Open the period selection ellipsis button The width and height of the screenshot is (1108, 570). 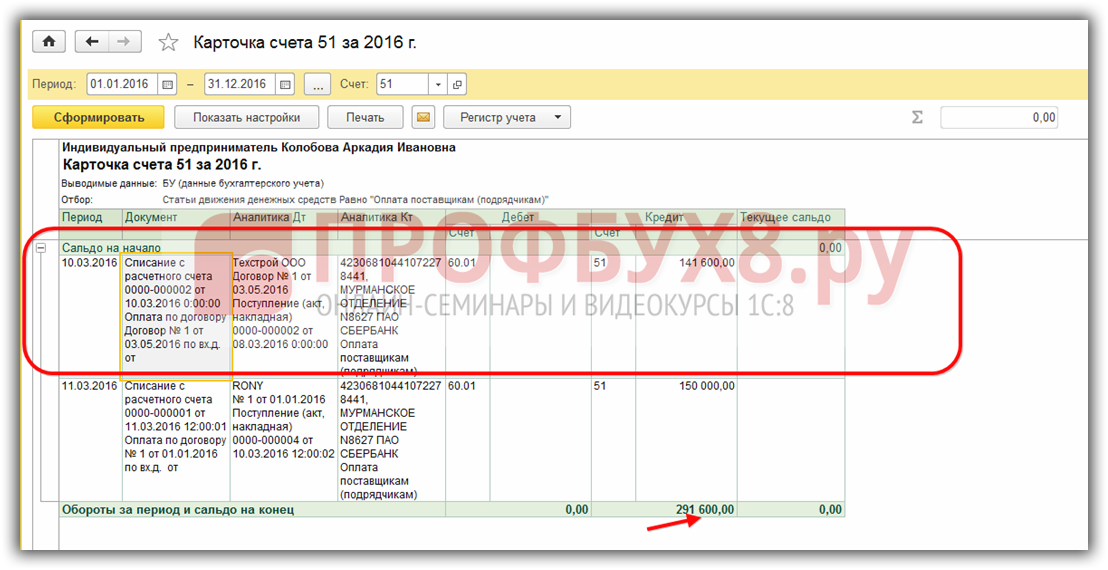pyautogui.click(x=316, y=84)
